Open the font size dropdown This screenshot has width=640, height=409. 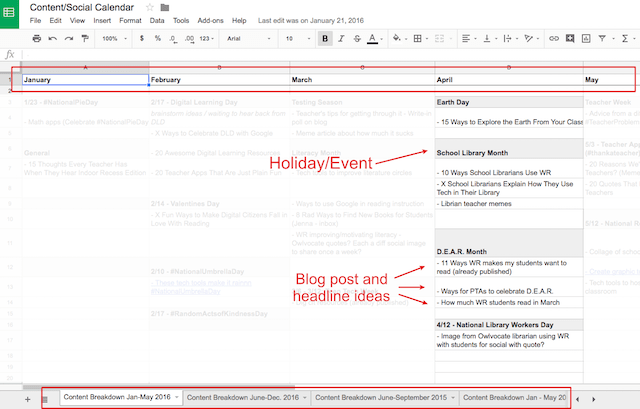point(295,39)
